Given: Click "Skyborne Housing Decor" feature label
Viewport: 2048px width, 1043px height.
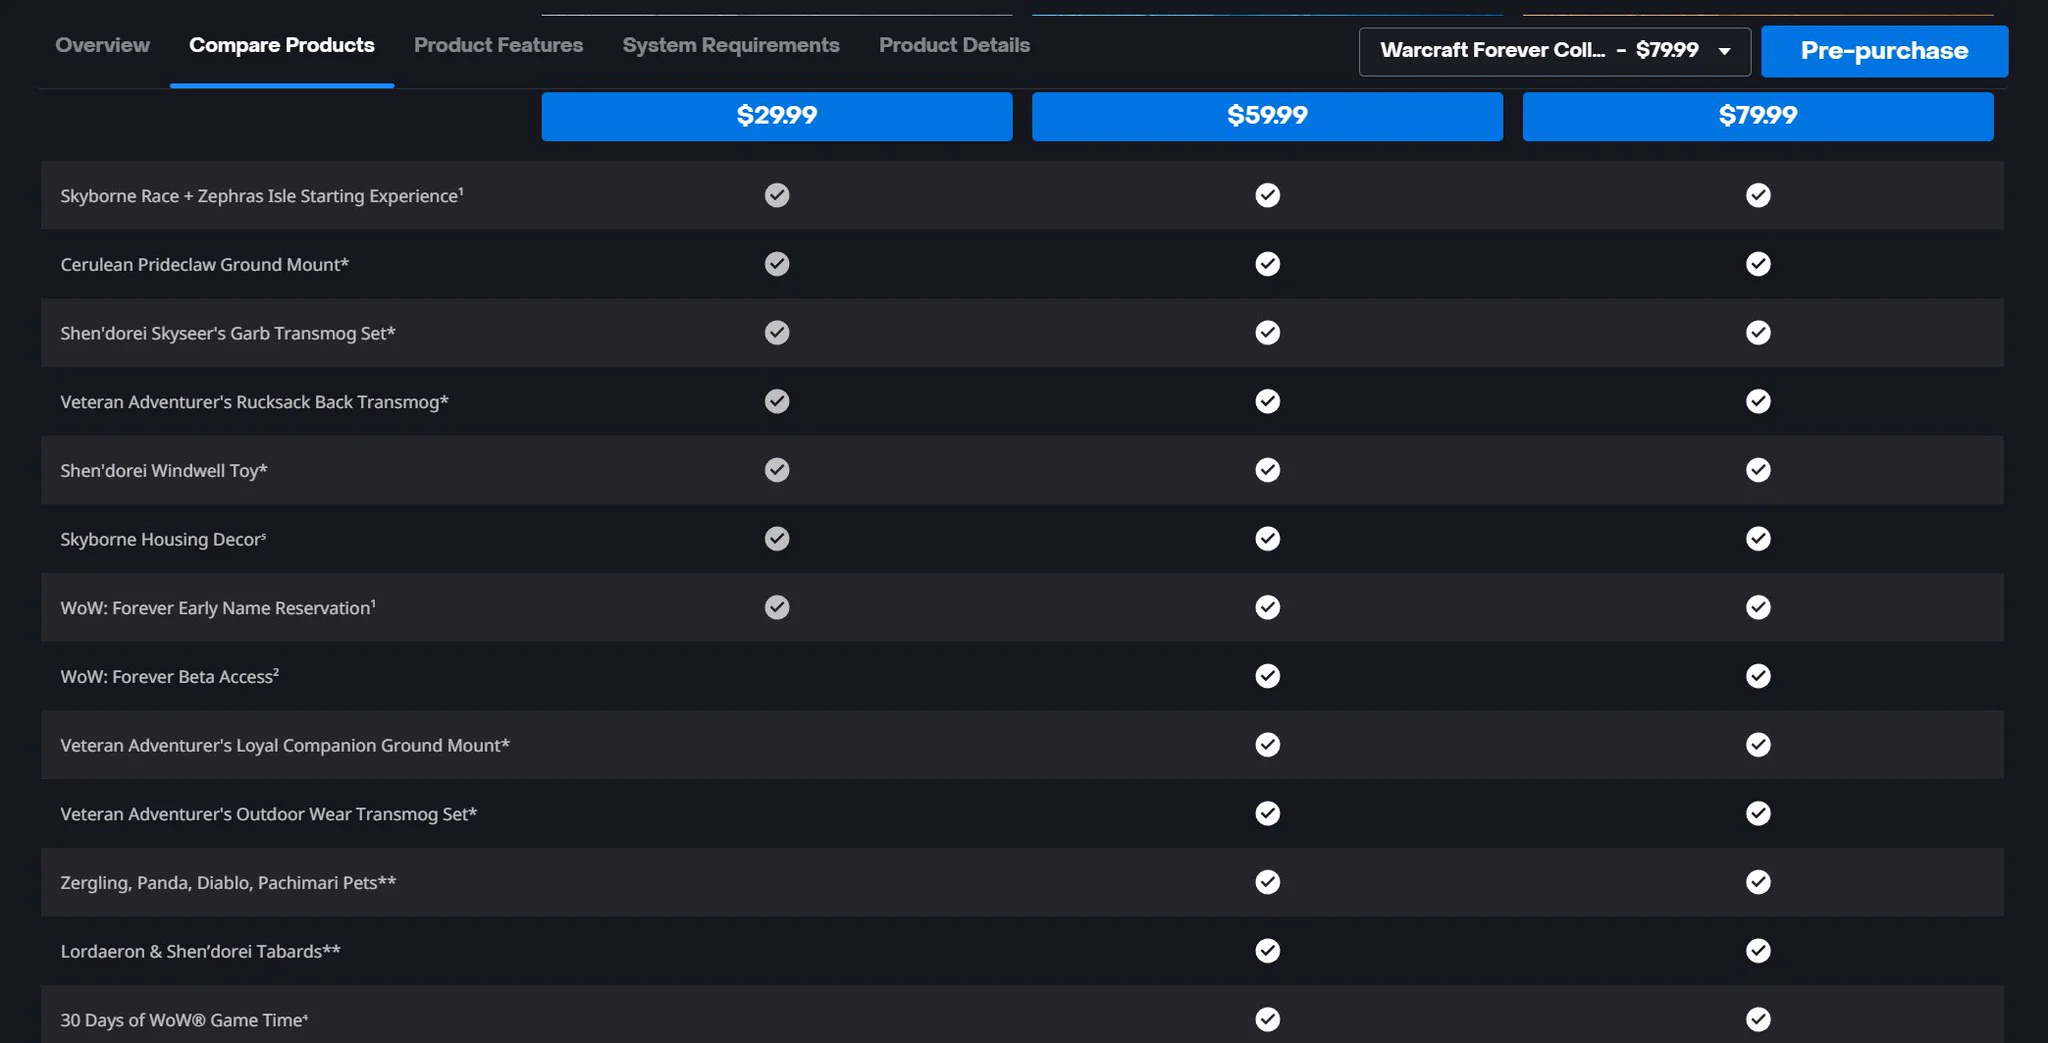Looking at the screenshot, I should [x=163, y=540].
